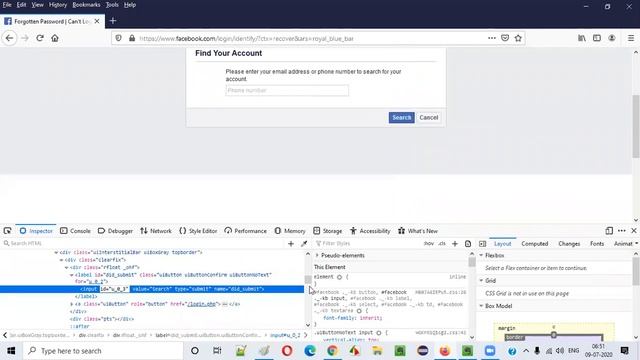
Task: Open the Style Editor tab
Action: (x=198, y=231)
